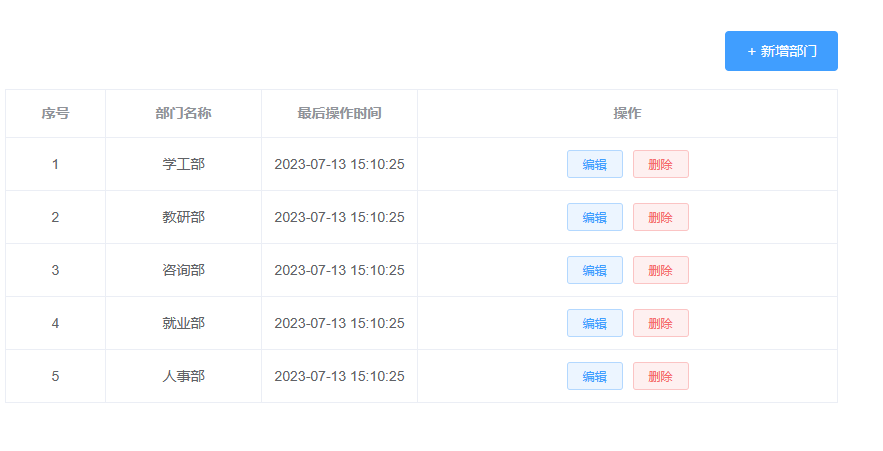The image size is (883, 451).
Task: Click the 操作 column header
Action: coord(627,113)
